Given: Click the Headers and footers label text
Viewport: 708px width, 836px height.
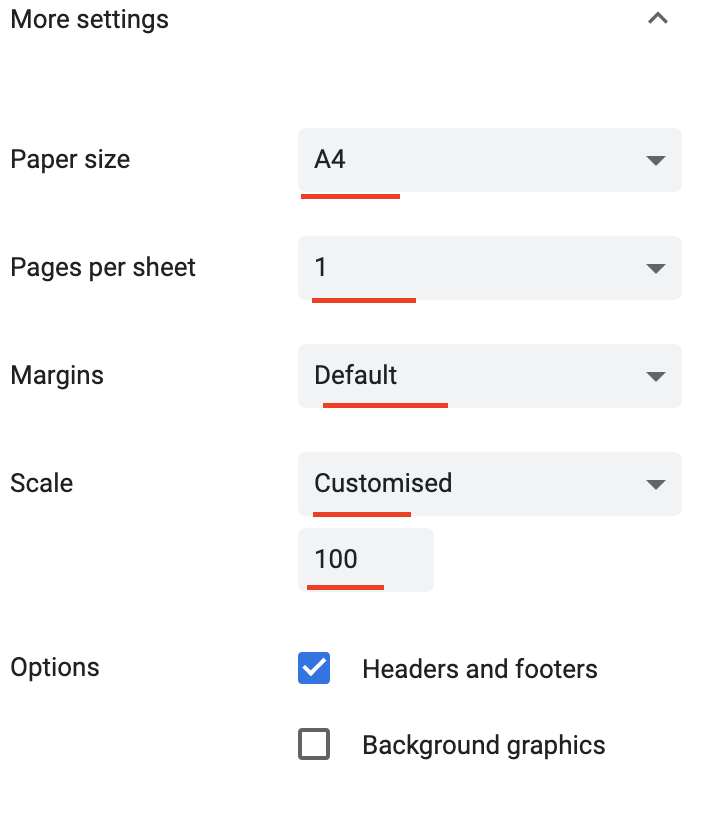Looking at the screenshot, I should pyautogui.click(x=480, y=669).
